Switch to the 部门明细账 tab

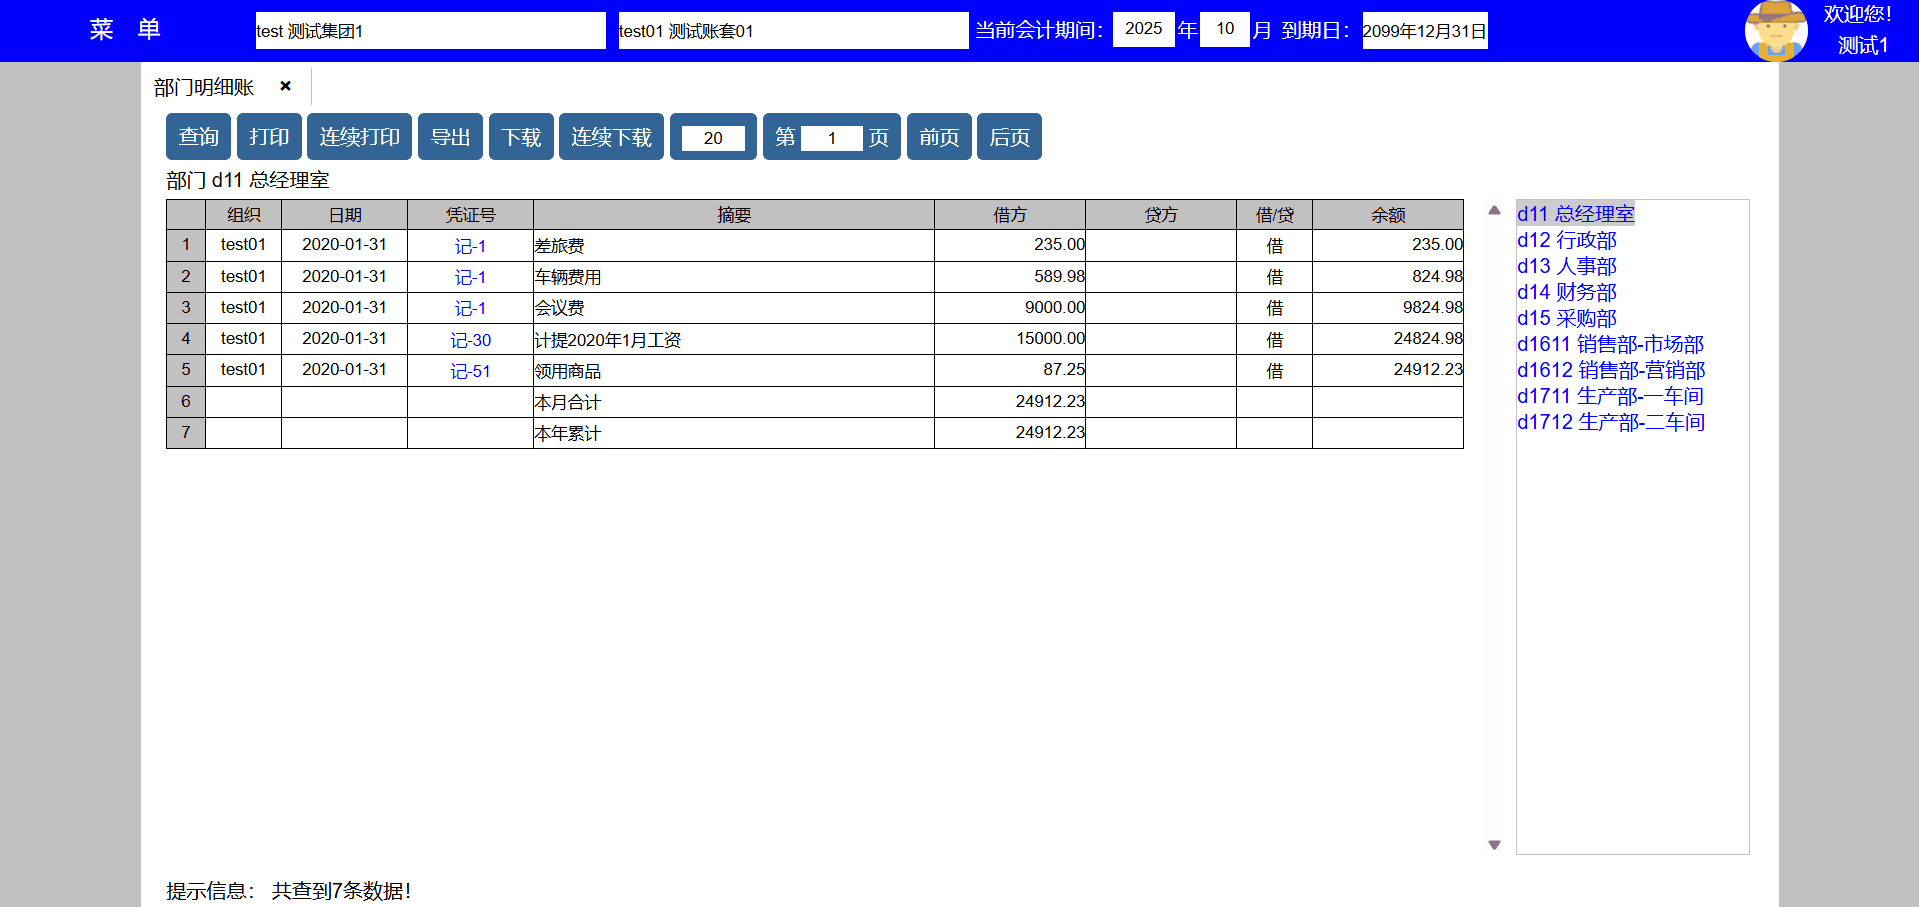[x=204, y=88]
